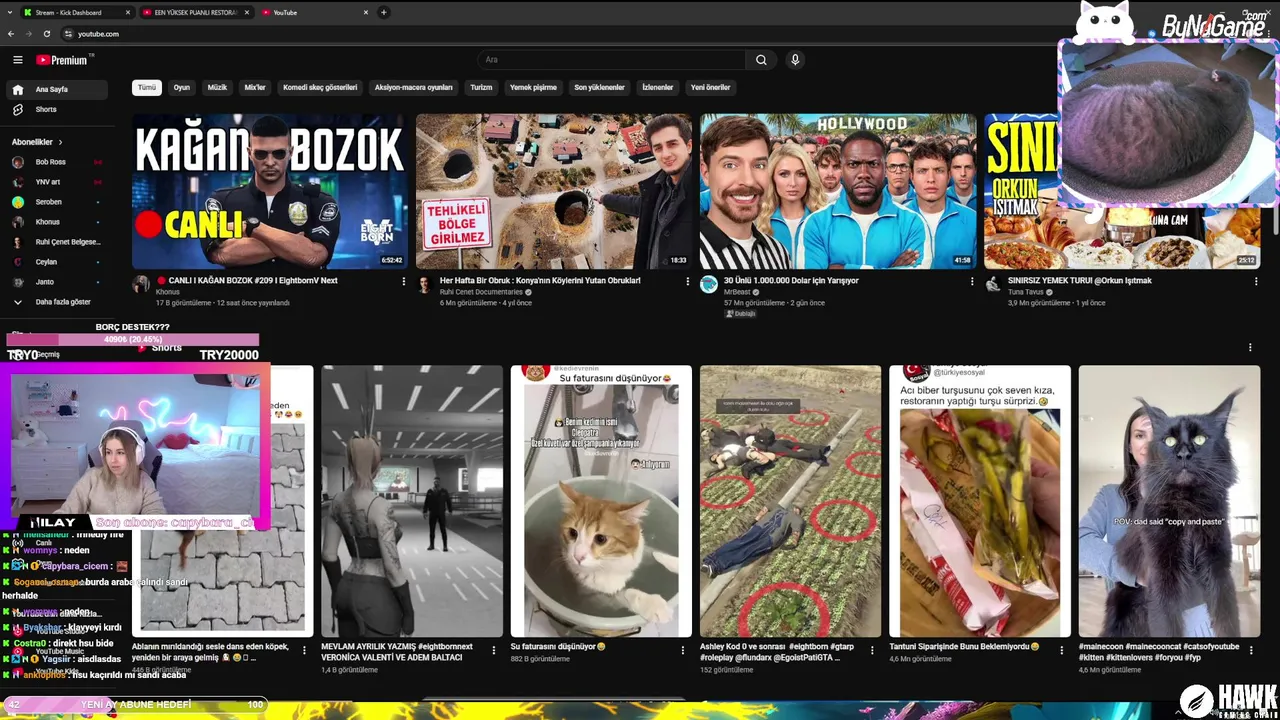Open Mevlam Ayrılık Yazmış short thumbnail
Screen dimensions: 1280x720
(412, 501)
